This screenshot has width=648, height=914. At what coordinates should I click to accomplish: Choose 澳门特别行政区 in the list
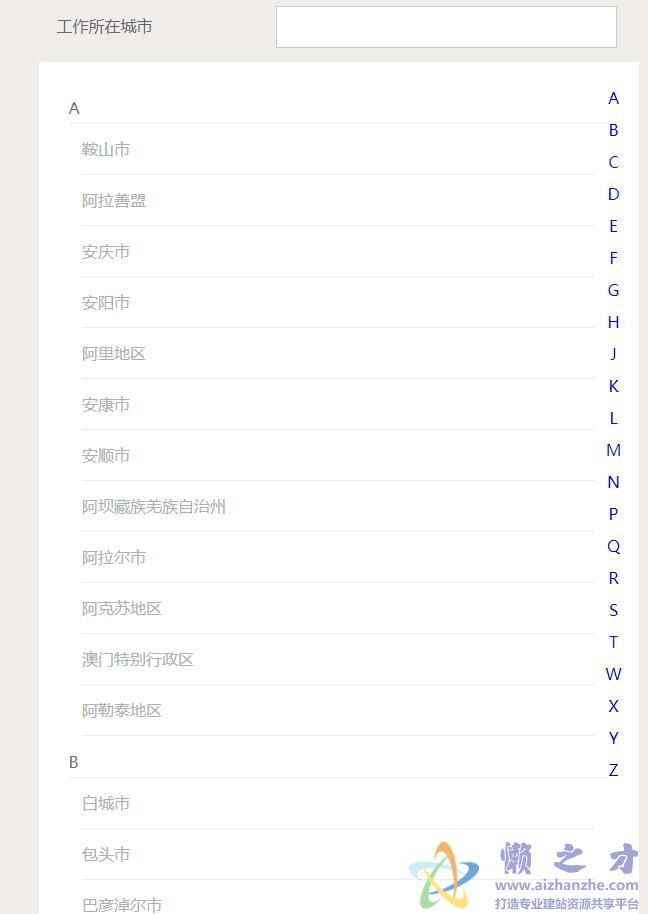337,659
